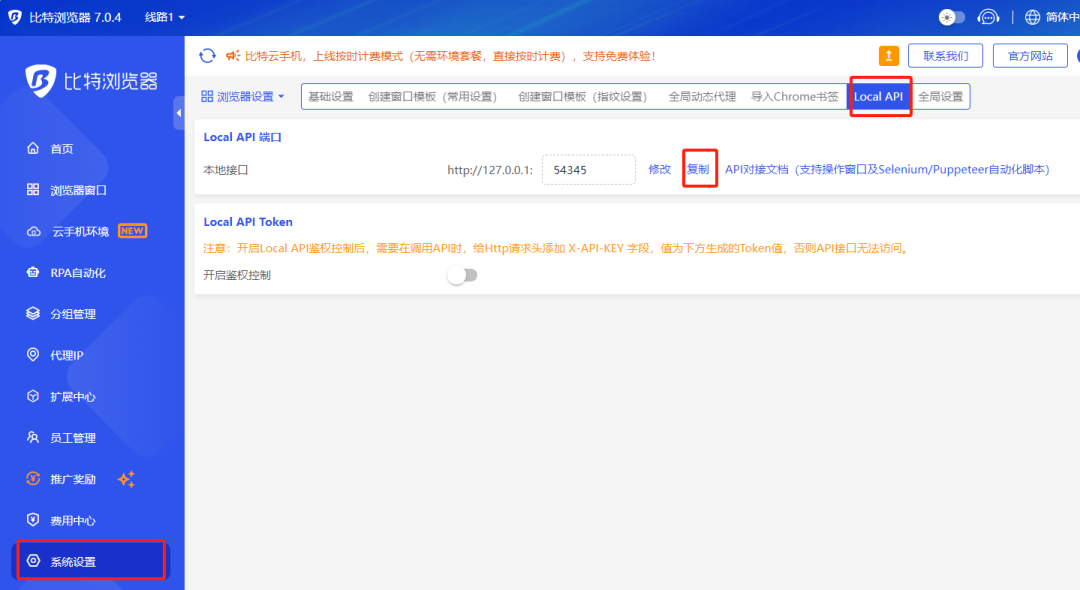The image size is (1080, 590).
Task: Click 复制 to copy the local API address
Action: pyautogui.click(x=698, y=169)
